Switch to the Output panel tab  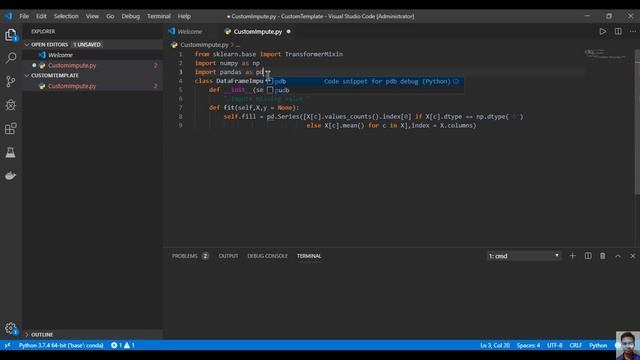pos(228,256)
